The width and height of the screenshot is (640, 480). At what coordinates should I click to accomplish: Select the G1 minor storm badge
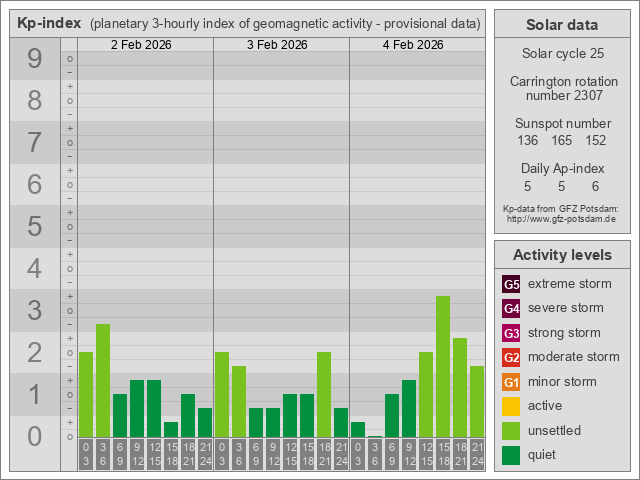tap(511, 382)
